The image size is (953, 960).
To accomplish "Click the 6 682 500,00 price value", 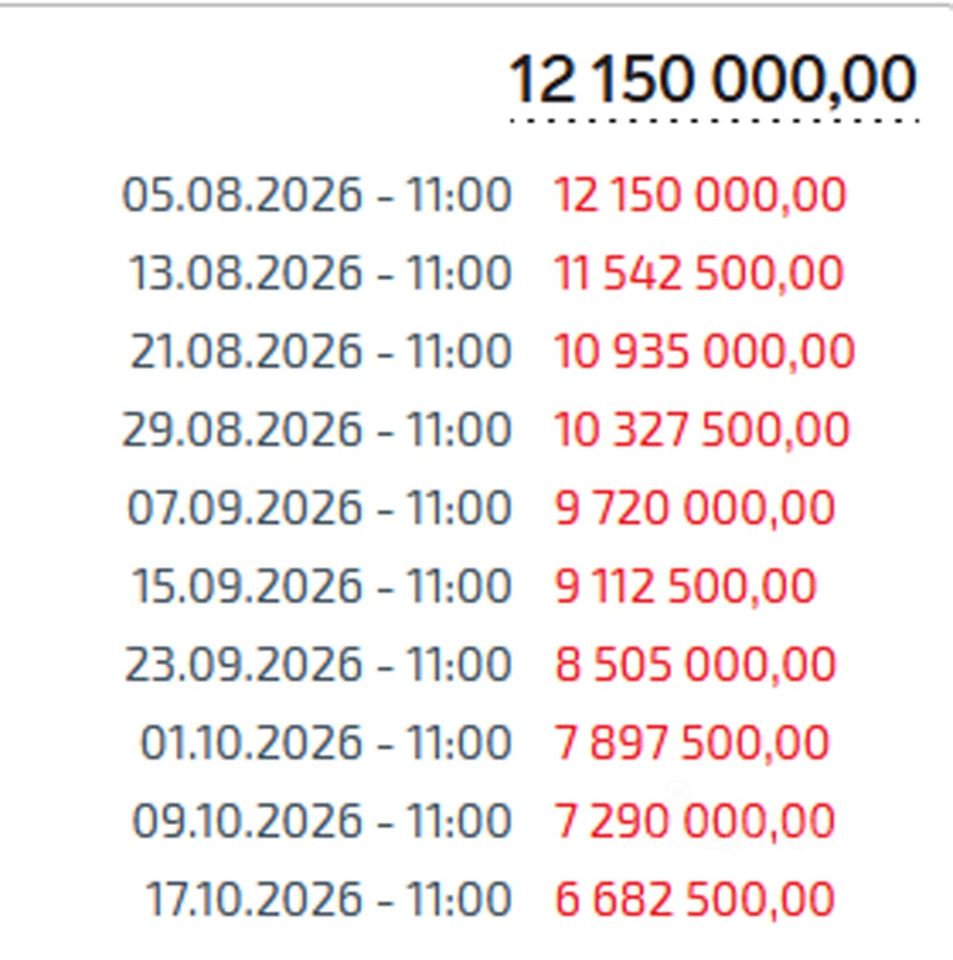I will point(694,899).
